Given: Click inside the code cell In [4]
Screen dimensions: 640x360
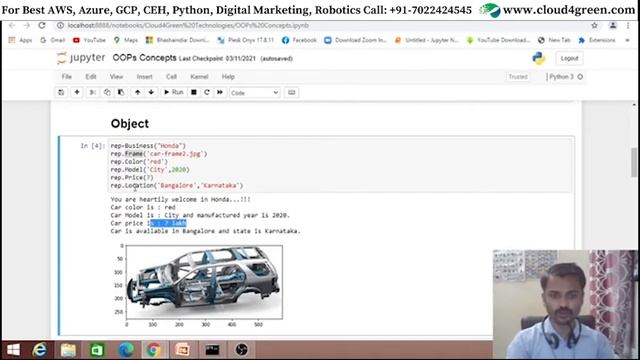Looking at the screenshot, I should pyautogui.click(x=340, y=166).
